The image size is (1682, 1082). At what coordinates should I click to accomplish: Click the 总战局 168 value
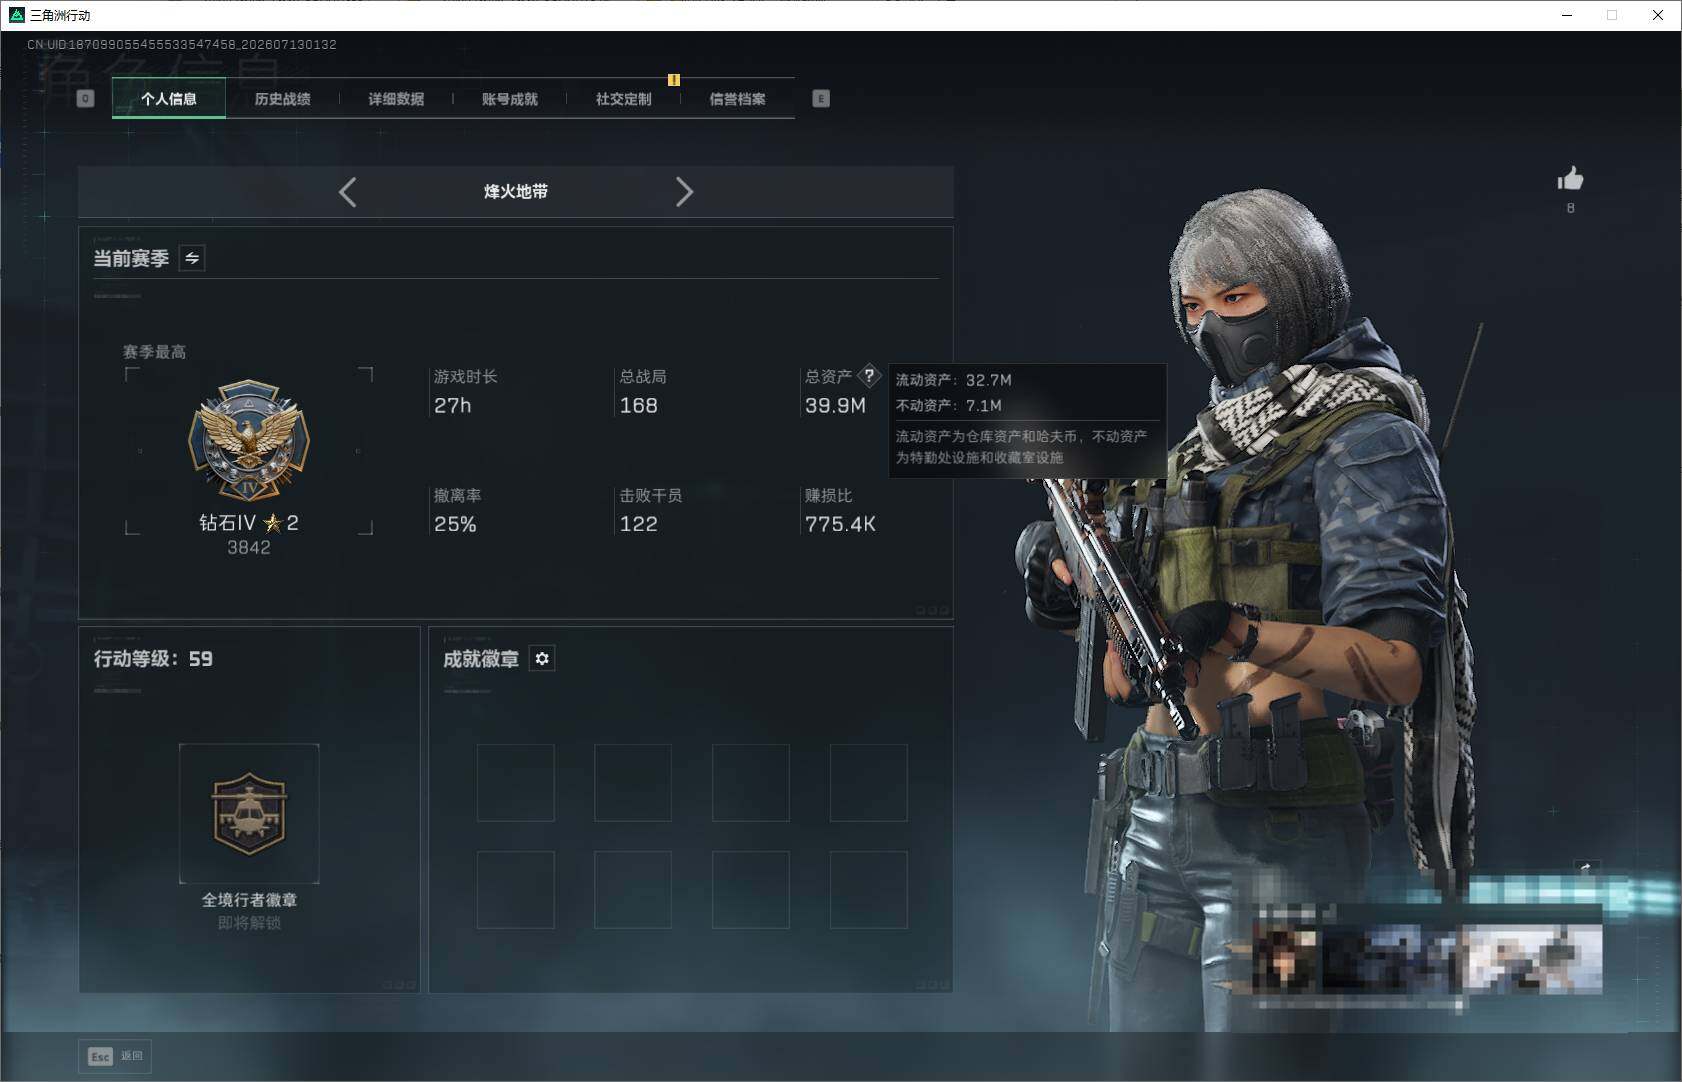click(639, 405)
